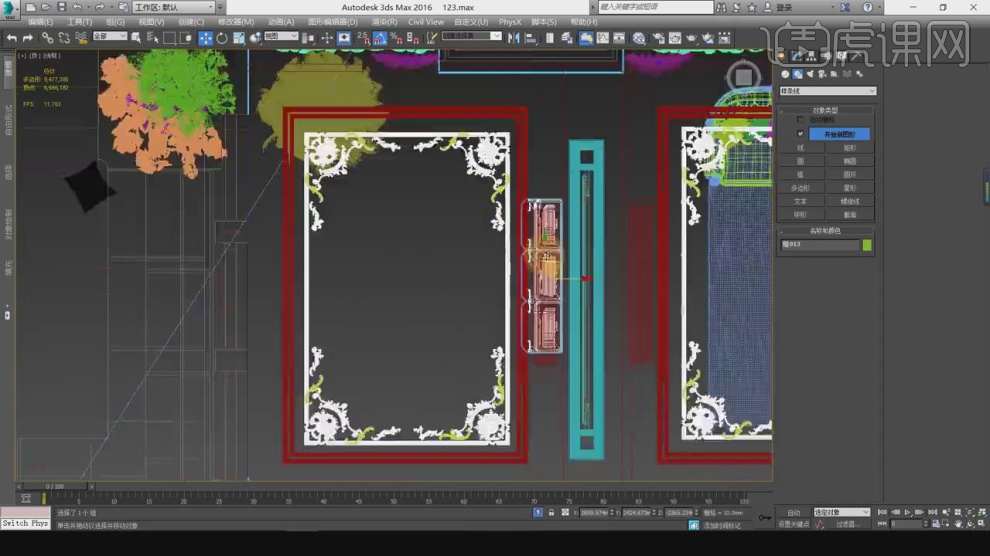Open the 全部 selection filter dropdown

pos(109,37)
